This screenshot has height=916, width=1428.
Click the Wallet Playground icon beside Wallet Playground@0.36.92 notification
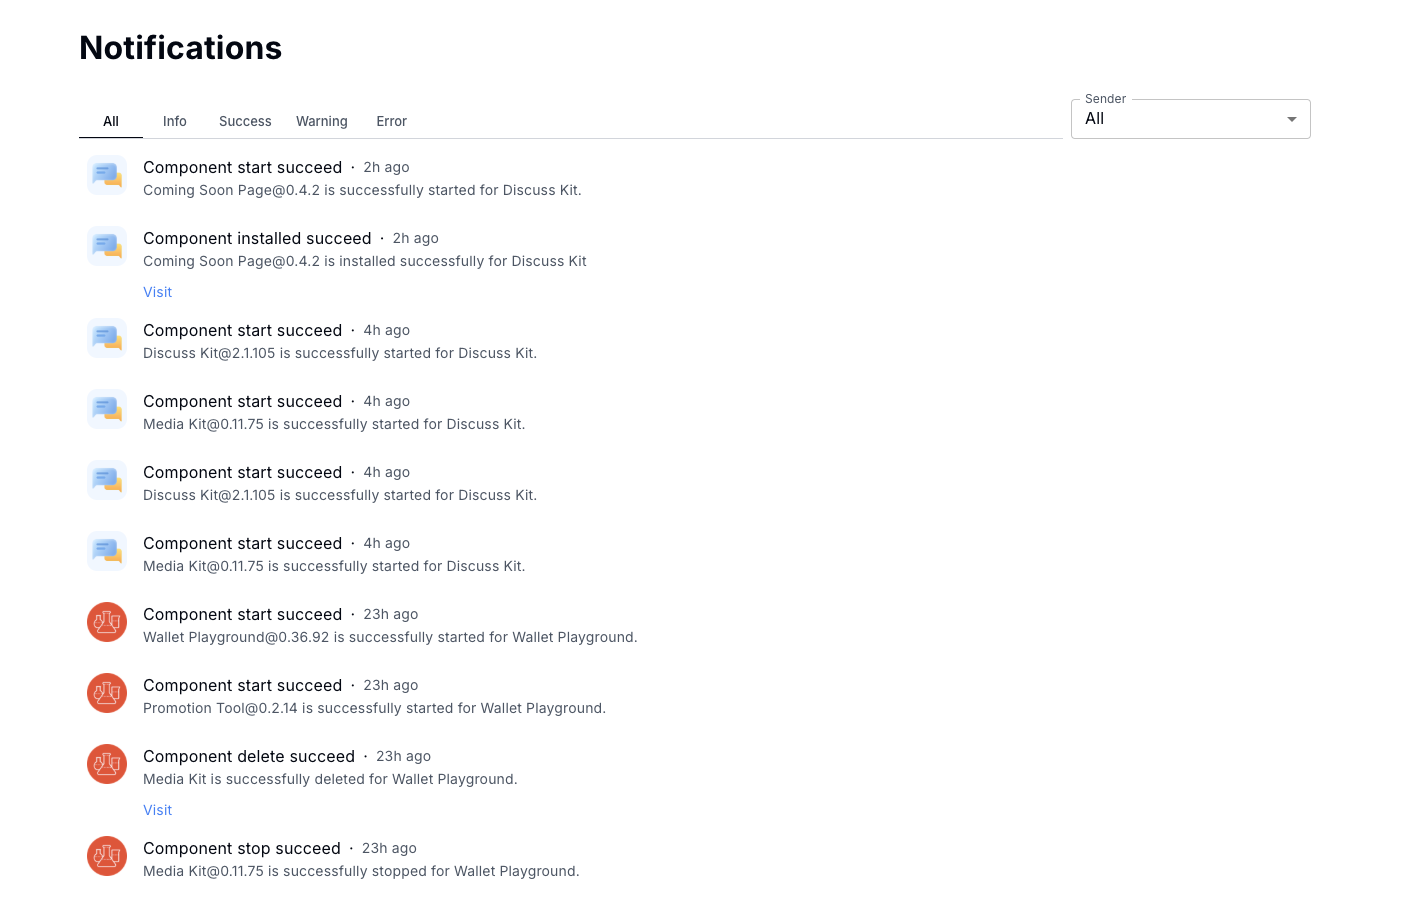coord(107,622)
